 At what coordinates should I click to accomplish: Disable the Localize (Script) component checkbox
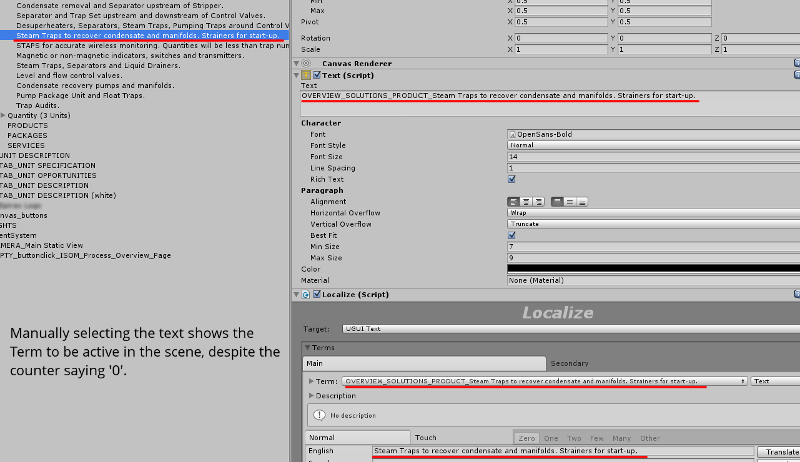[x=318, y=295]
